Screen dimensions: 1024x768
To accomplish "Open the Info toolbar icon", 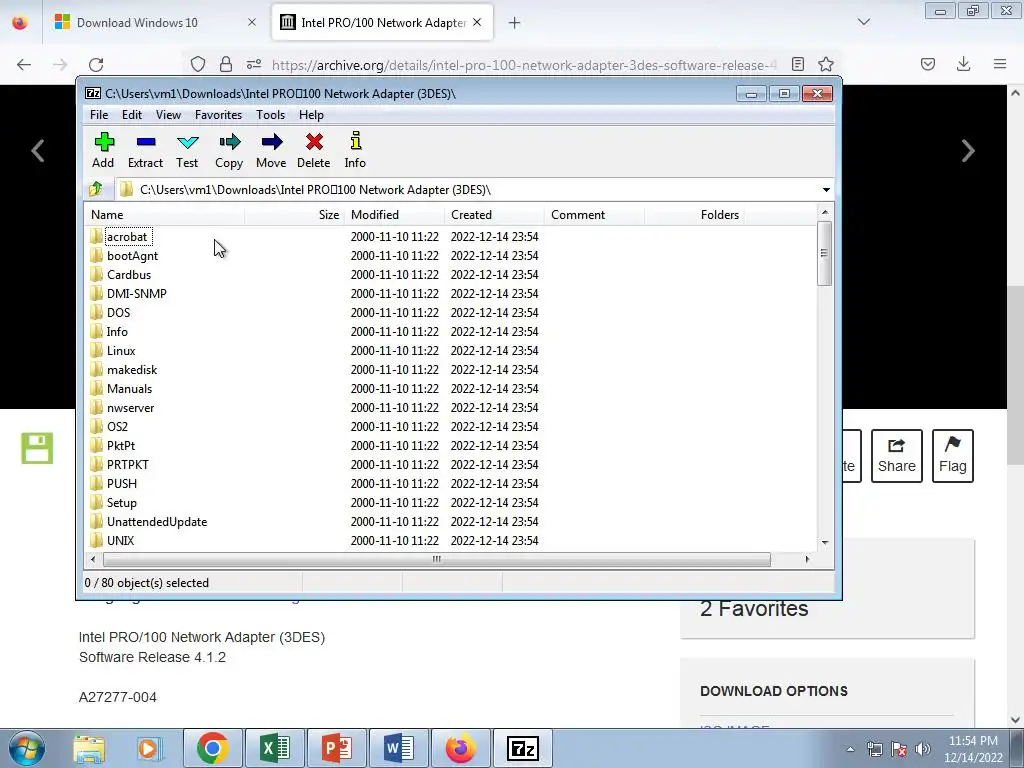I will point(355,150).
